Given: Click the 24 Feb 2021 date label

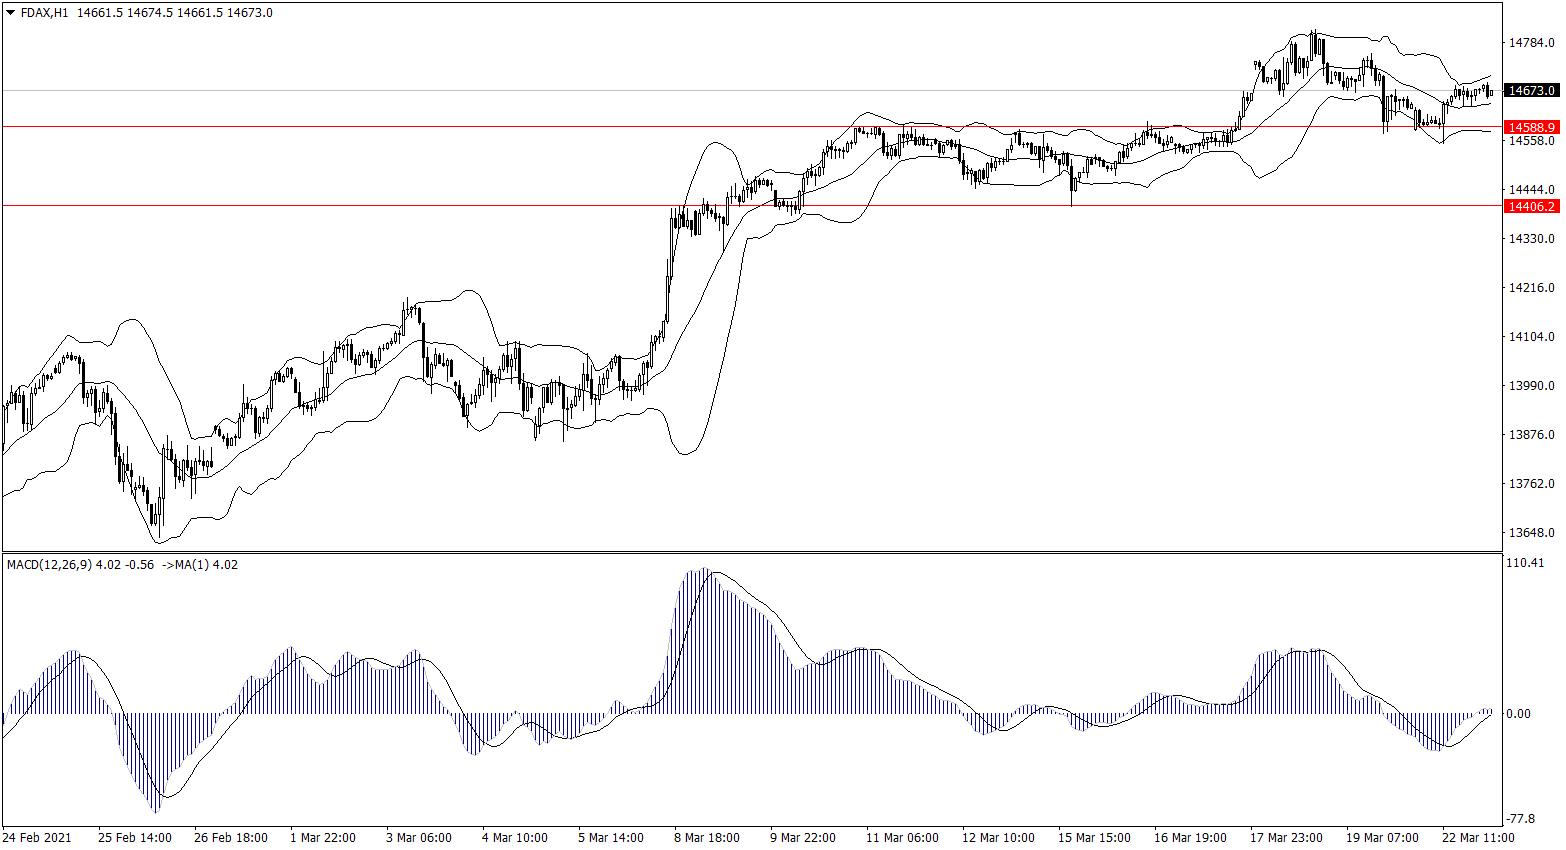Looking at the screenshot, I should point(37,838).
